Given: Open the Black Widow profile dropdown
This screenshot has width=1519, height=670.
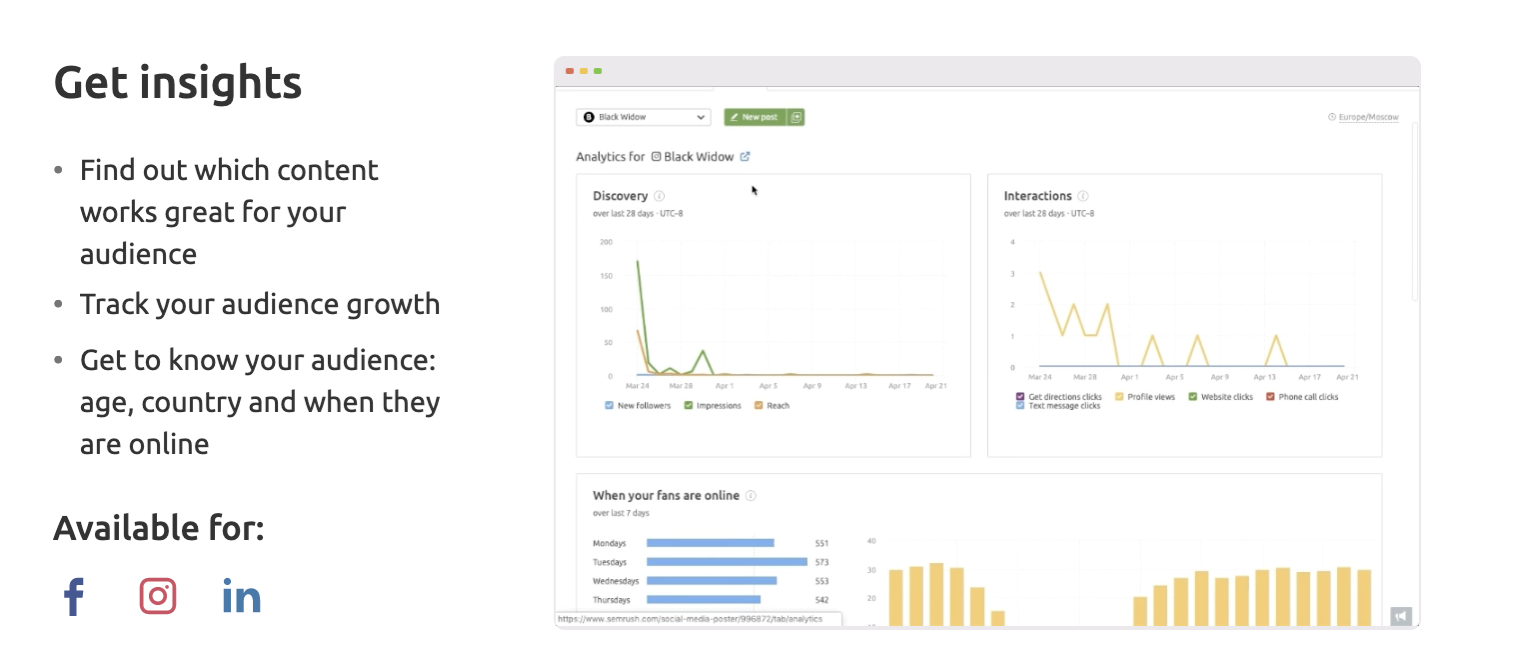Looking at the screenshot, I should [x=644, y=117].
